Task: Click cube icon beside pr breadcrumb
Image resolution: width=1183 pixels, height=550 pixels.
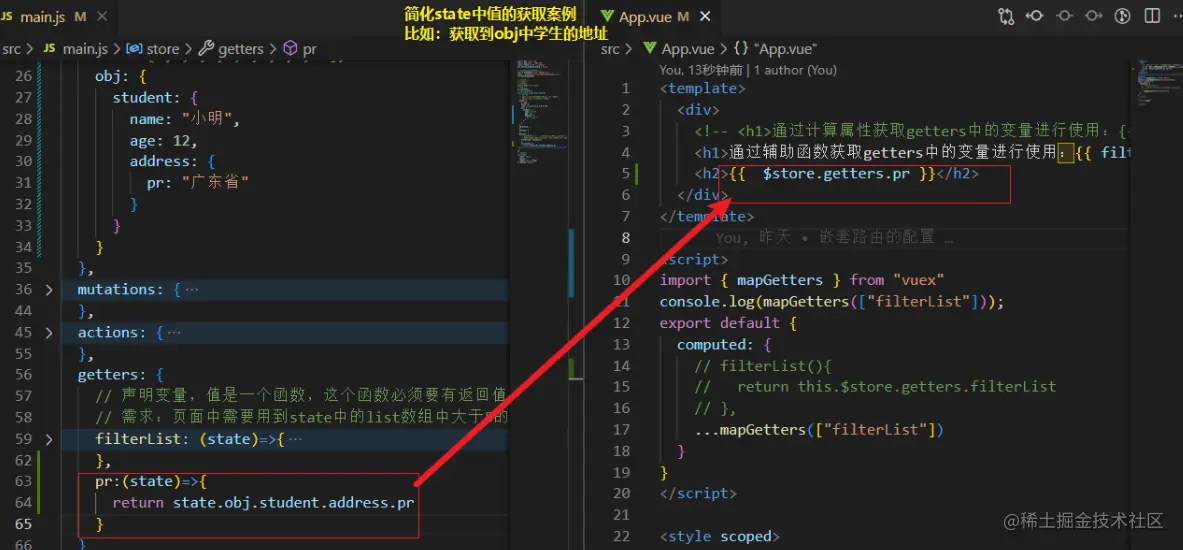Action: [x=290, y=49]
